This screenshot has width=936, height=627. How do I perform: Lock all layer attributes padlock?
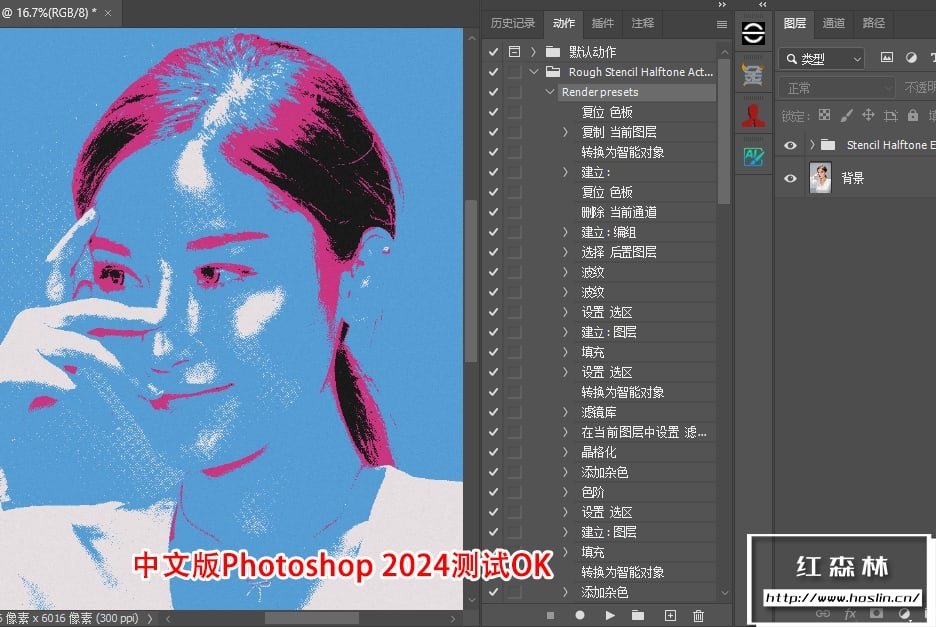pos(913,115)
